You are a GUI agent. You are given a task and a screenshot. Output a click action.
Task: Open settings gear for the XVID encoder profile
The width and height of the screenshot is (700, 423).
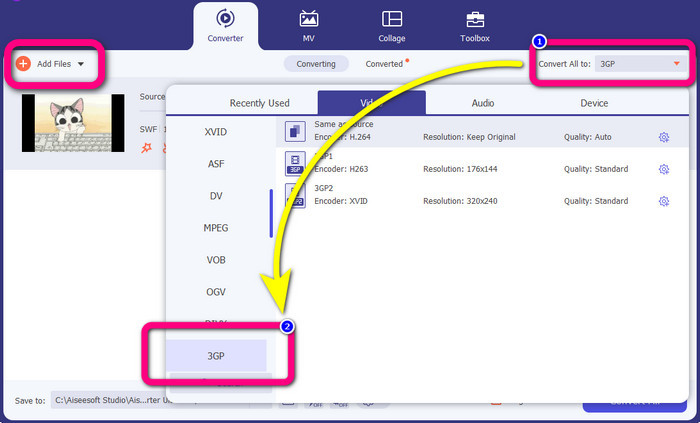pos(663,201)
